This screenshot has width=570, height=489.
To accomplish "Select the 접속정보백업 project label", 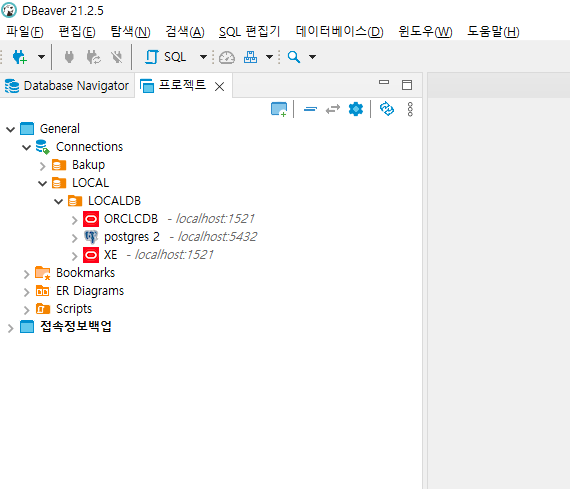I will coord(76,326).
